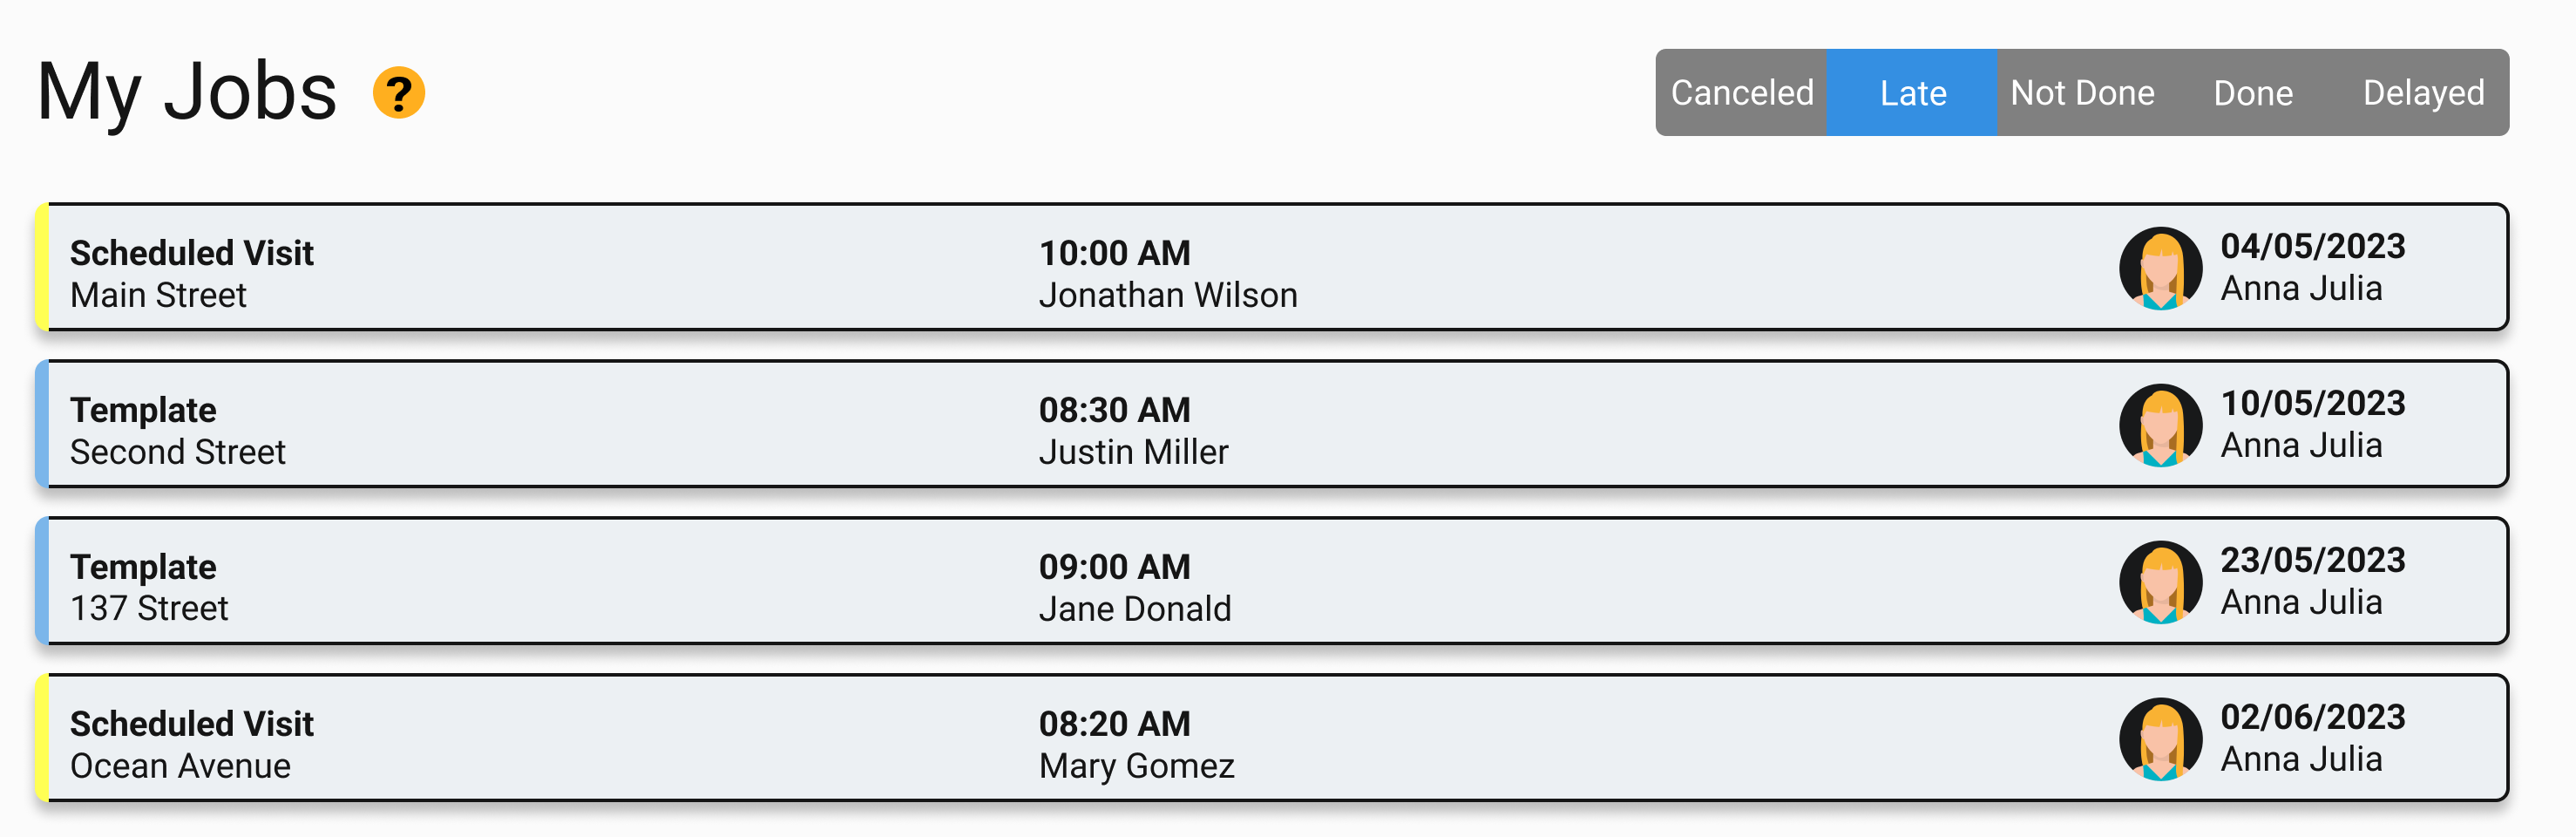Open the Scheduled Visit job at Main Street
2576x837 pixels.
[x=1272, y=267]
